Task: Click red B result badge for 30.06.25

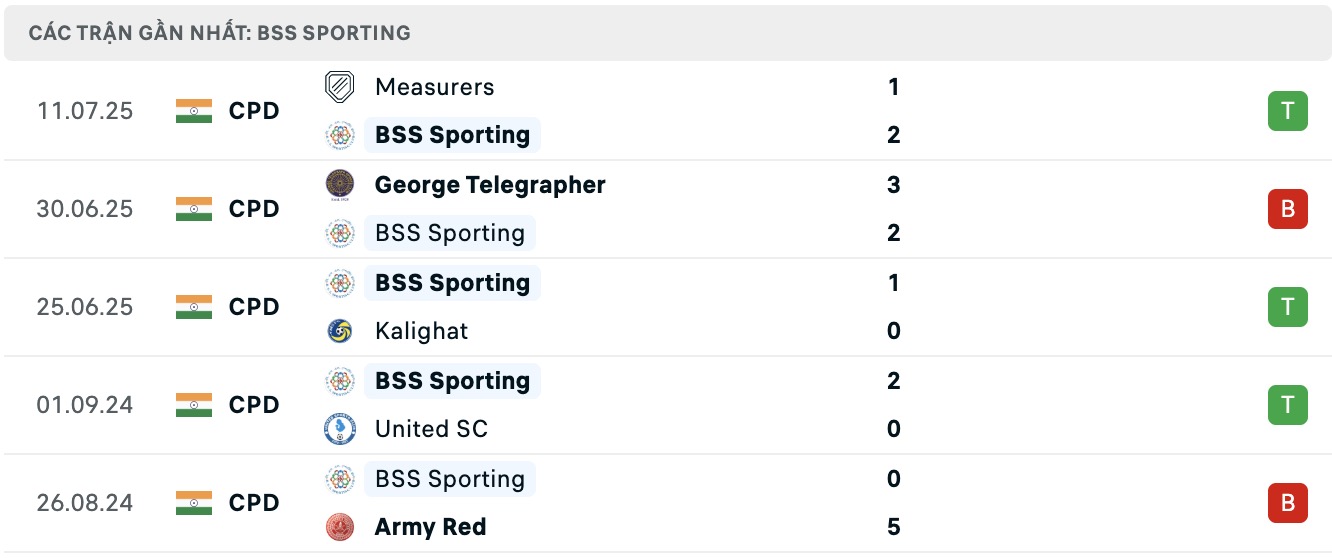Action: 1287,209
